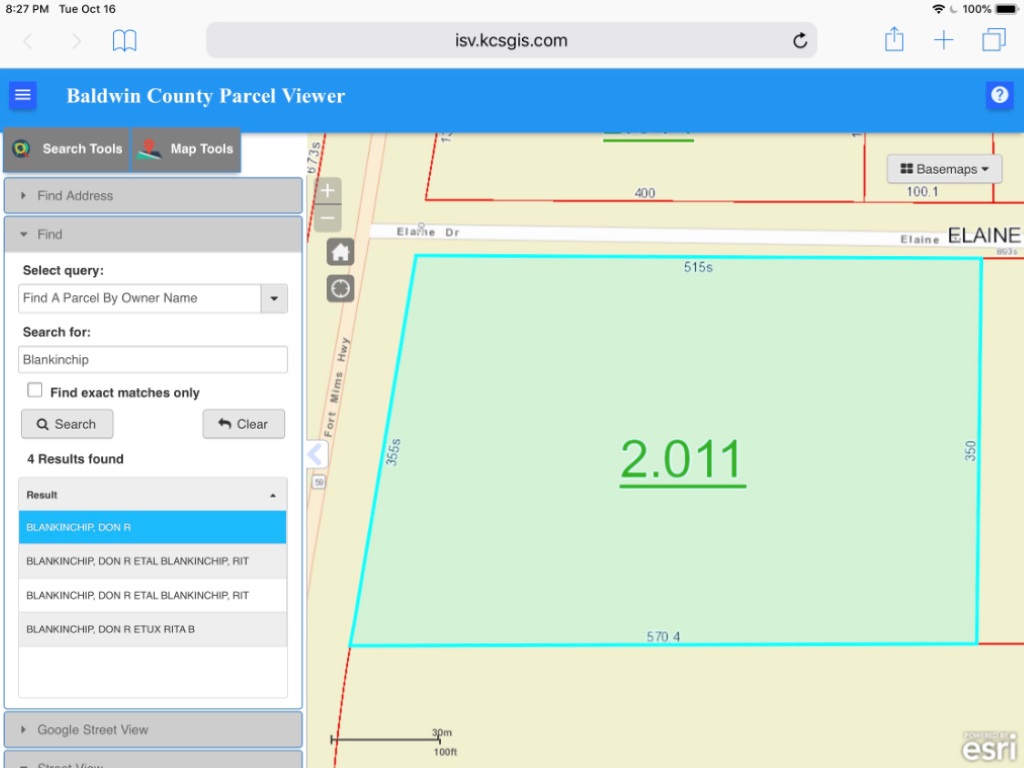Image resolution: width=1024 pixels, height=768 pixels.
Task: Switch to the Search Tools tab
Action: [x=67, y=149]
